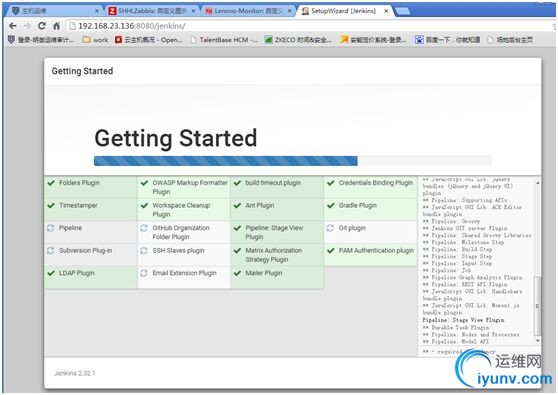Close the SHHLZabbix tab
Screen dimensions: 558x395
tap(193, 11)
